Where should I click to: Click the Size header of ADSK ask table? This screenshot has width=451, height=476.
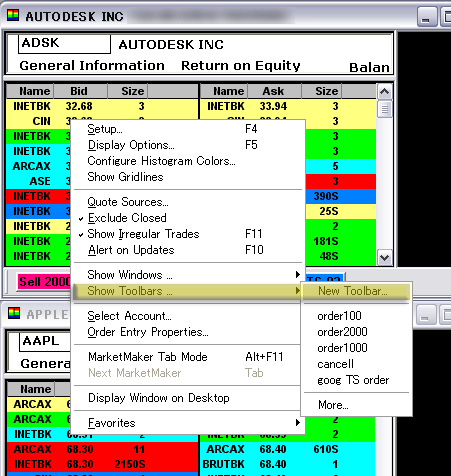pos(322,91)
